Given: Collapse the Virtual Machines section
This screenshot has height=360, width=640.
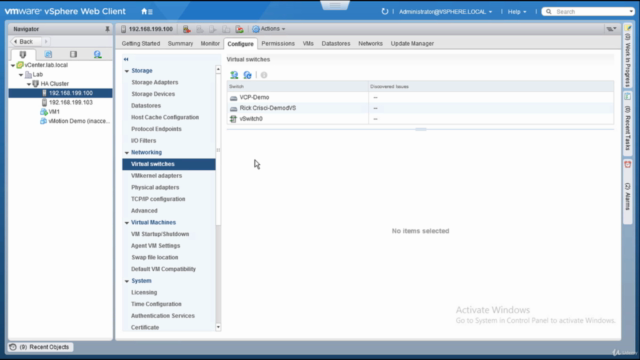Looking at the screenshot, I should 127,223.
